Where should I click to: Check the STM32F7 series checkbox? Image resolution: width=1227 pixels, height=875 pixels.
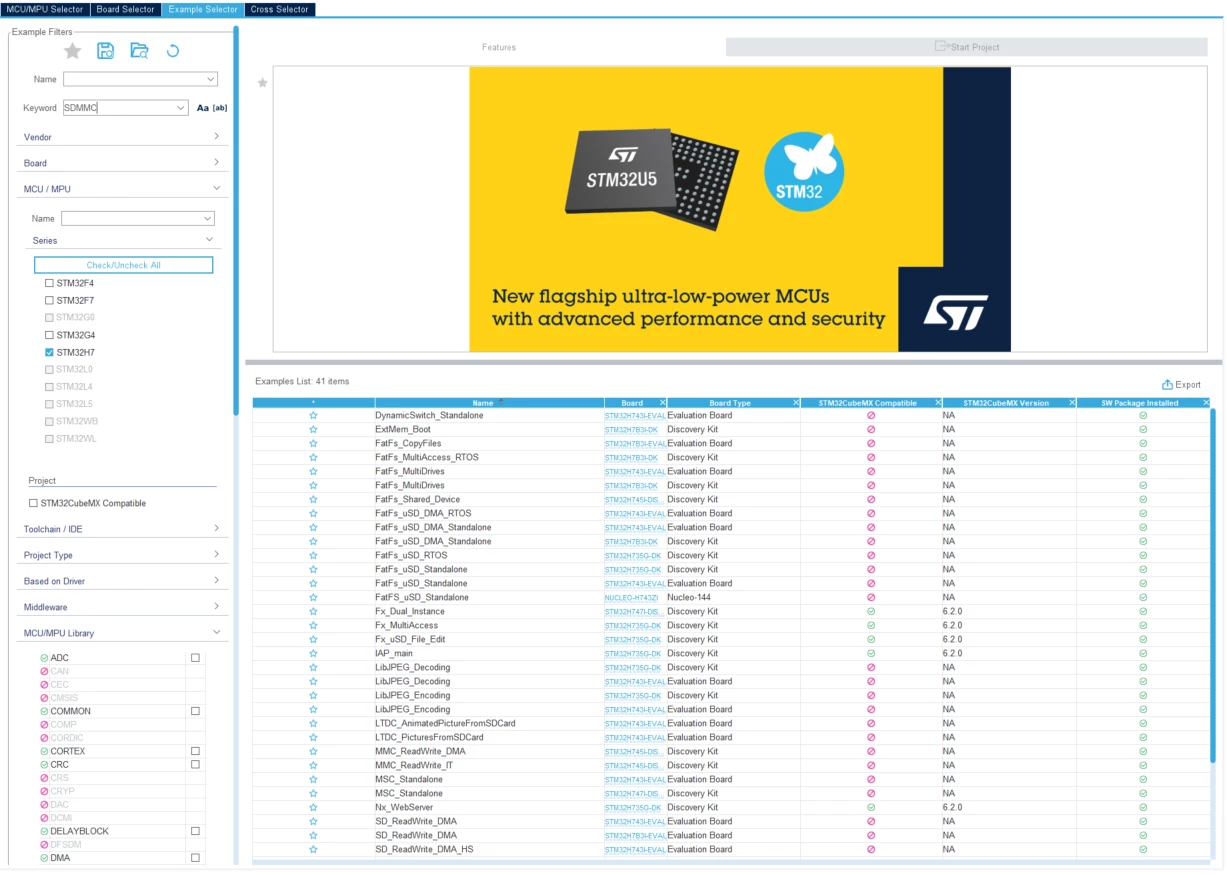click(49, 300)
